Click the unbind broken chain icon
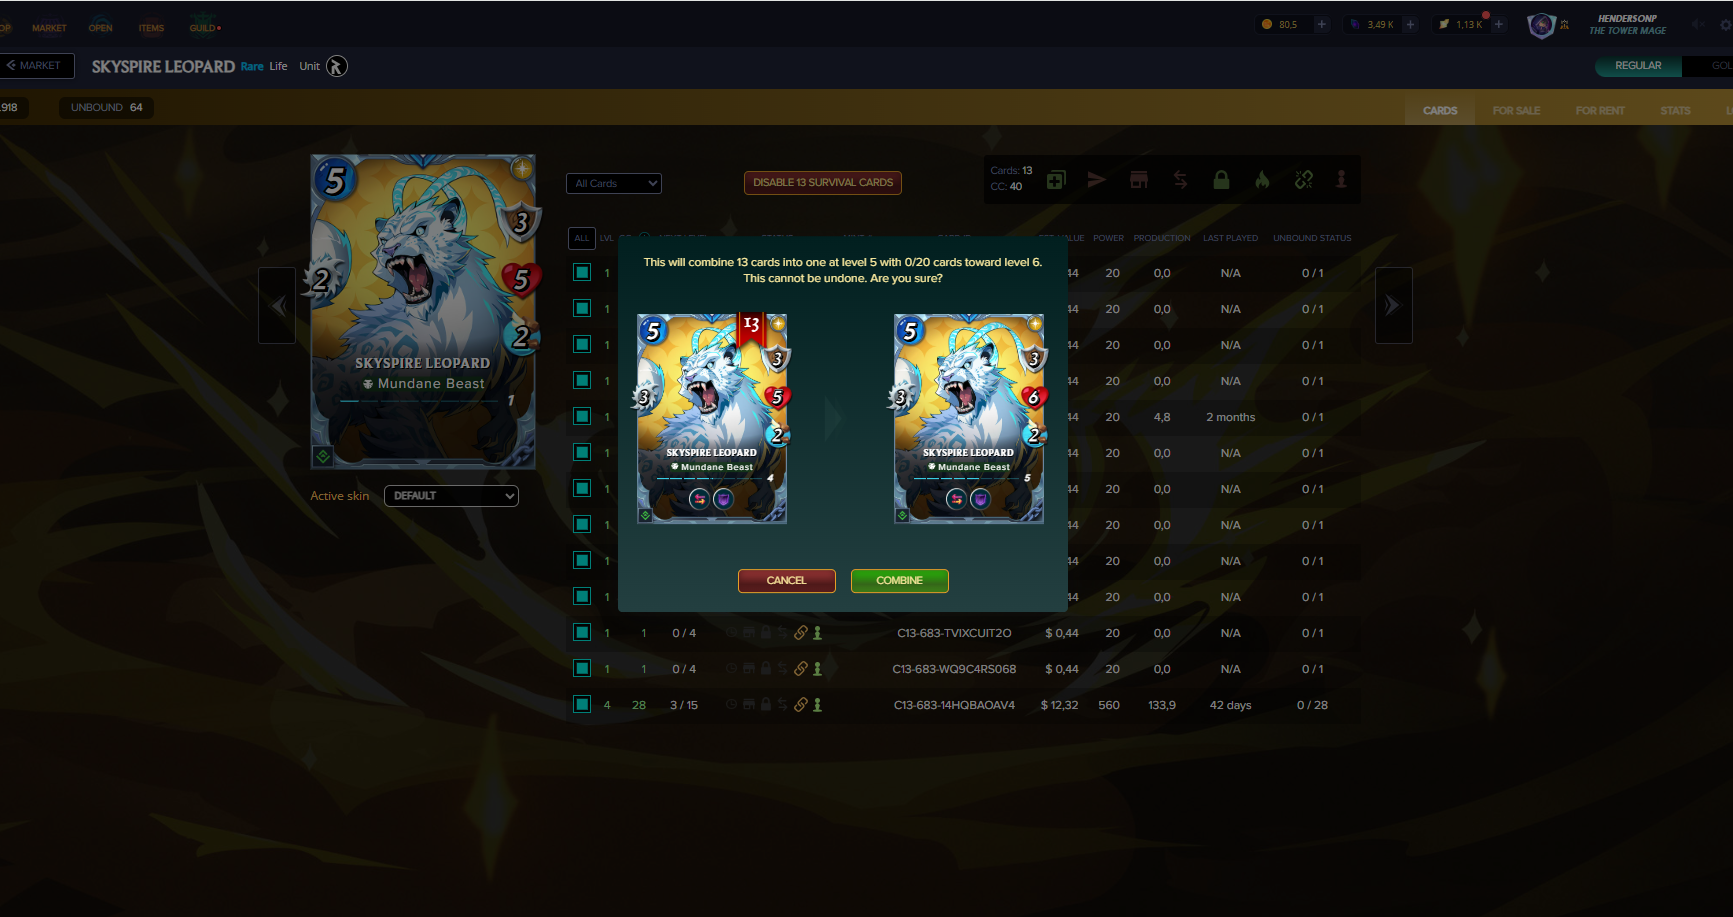This screenshot has height=917, width=1733. coord(1304,180)
